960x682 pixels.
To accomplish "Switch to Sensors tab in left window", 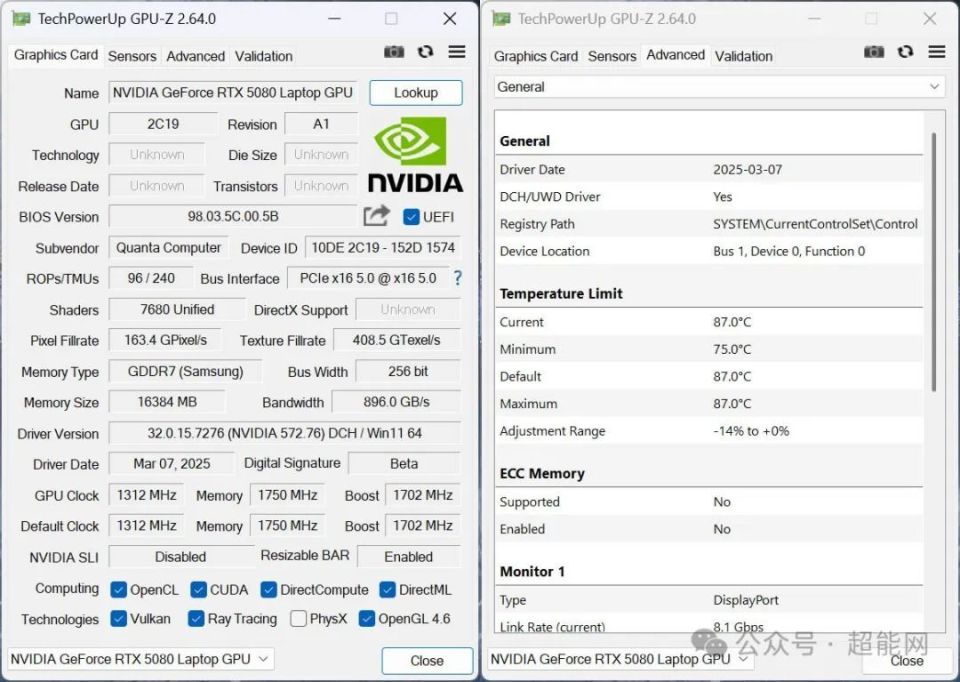I will click(x=132, y=56).
